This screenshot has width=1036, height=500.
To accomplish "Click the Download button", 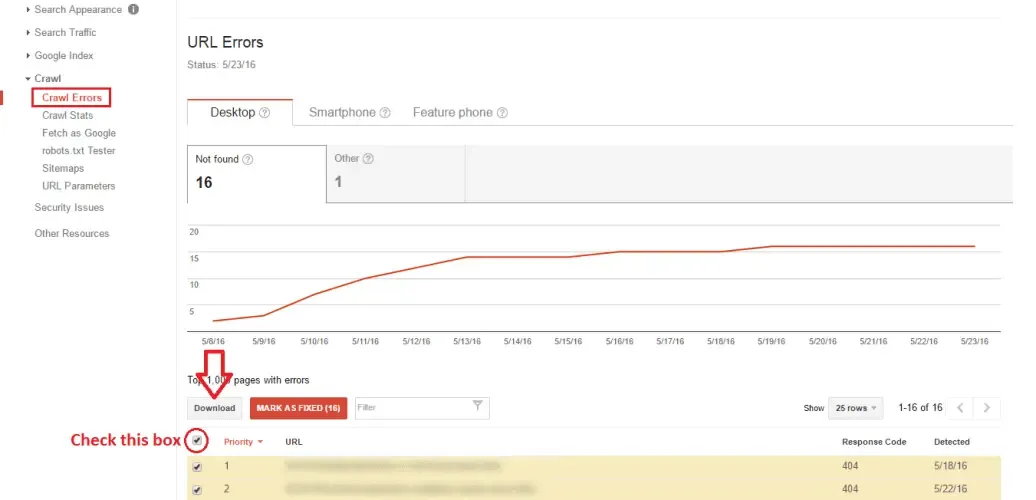I will tap(215, 408).
